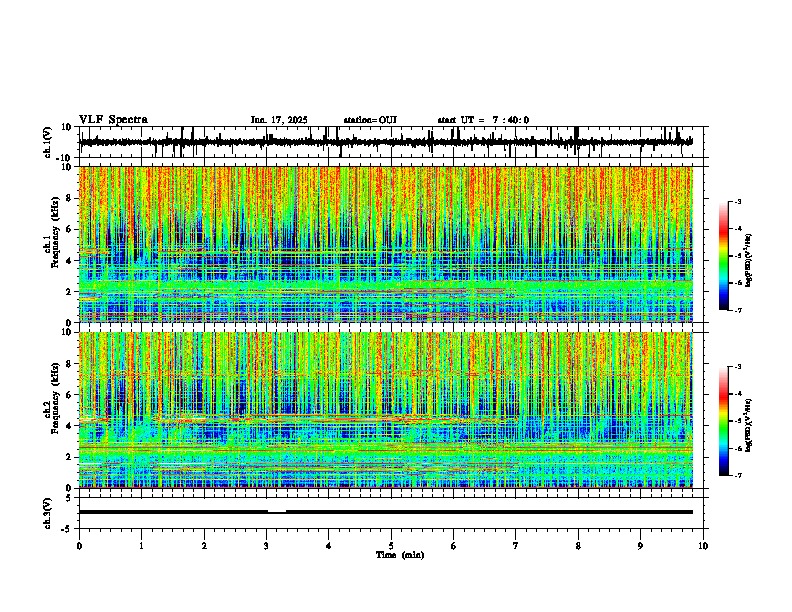The image size is (792, 612).
Task: Click the '1' tick on the time axis
Action: point(141,546)
